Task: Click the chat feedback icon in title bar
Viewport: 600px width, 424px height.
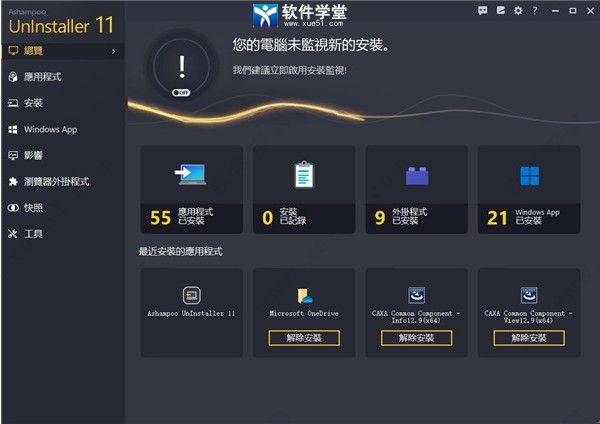Action: coord(483,10)
